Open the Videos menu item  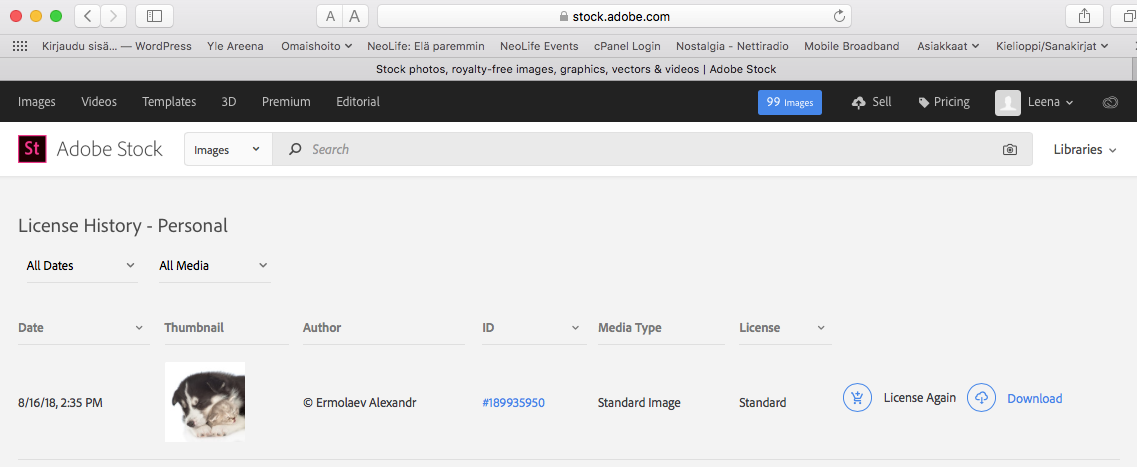pos(99,102)
